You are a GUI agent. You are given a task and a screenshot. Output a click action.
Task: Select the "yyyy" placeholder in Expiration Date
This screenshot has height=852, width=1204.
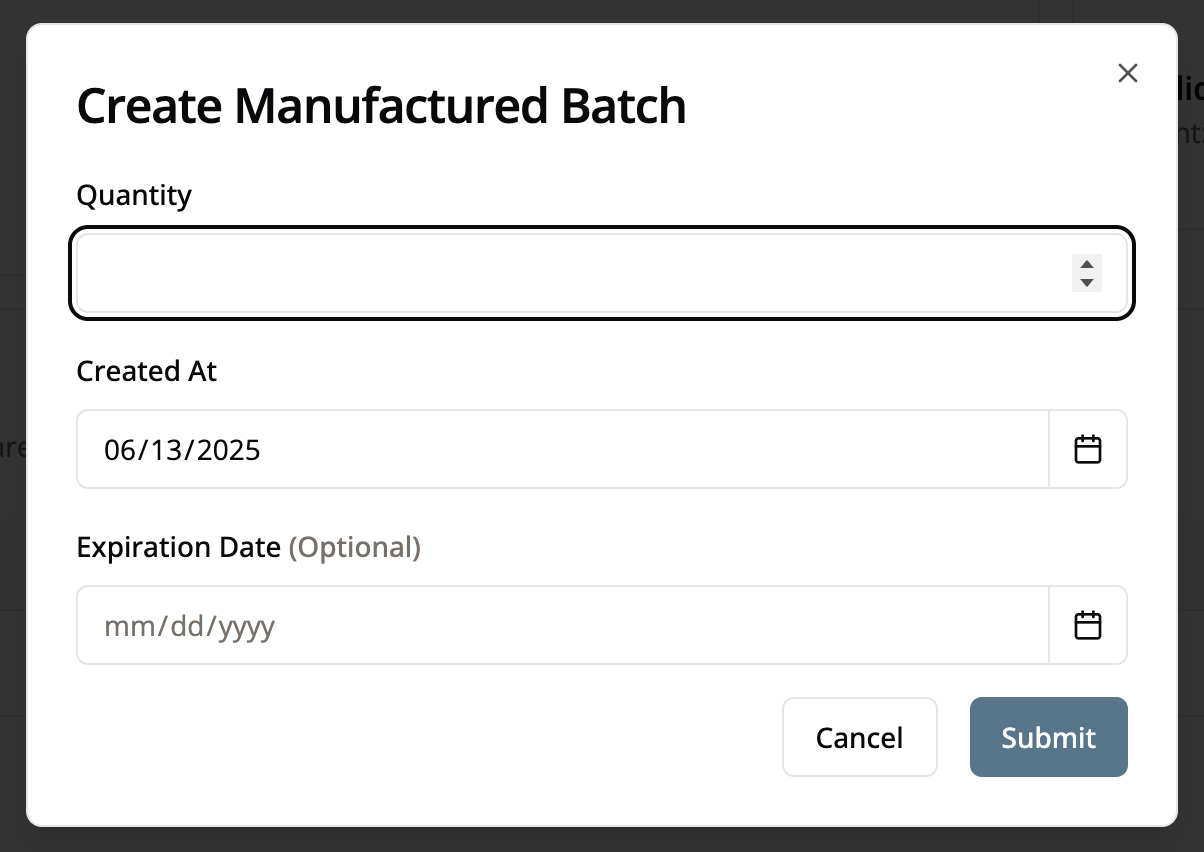pos(246,626)
